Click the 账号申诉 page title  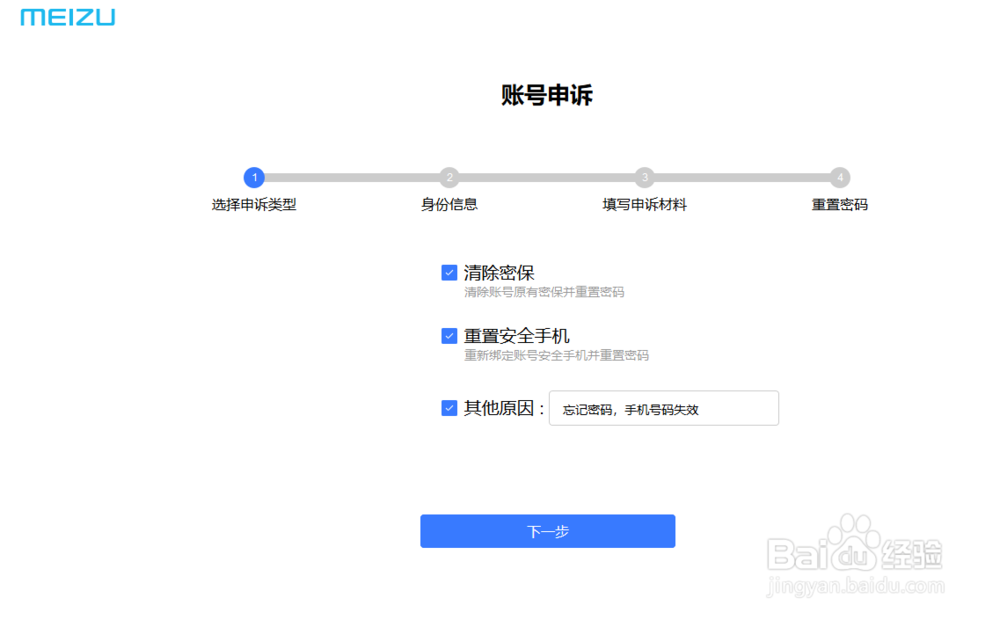click(x=546, y=95)
